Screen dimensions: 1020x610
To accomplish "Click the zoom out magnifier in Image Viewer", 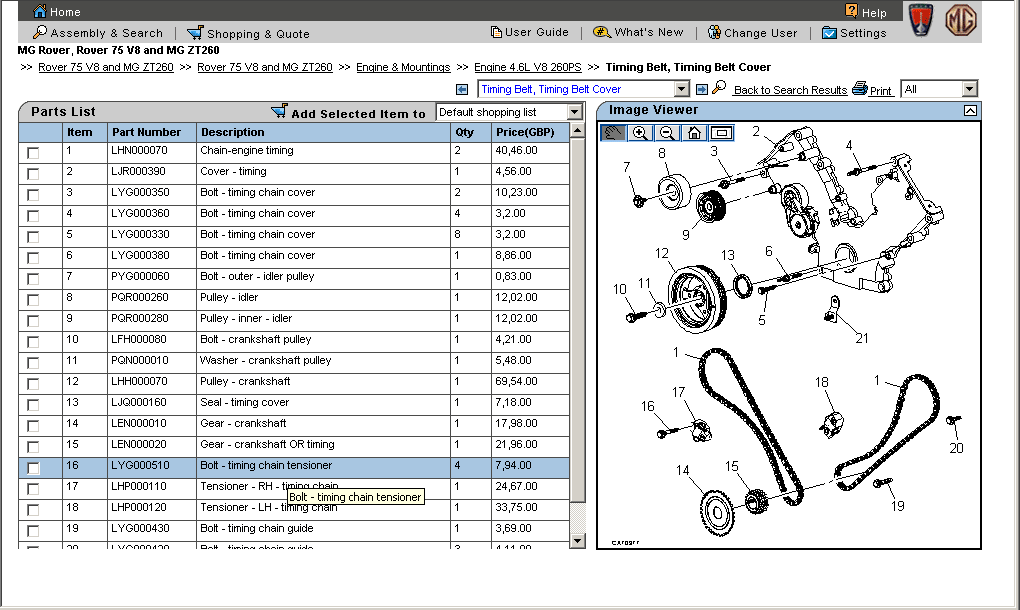I will [x=667, y=133].
